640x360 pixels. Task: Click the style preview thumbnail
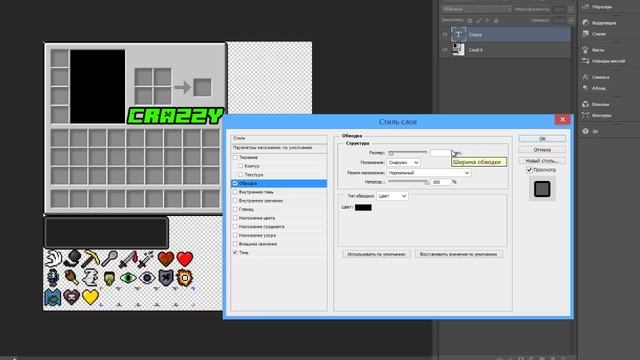pyautogui.click(x=542, y=189)
